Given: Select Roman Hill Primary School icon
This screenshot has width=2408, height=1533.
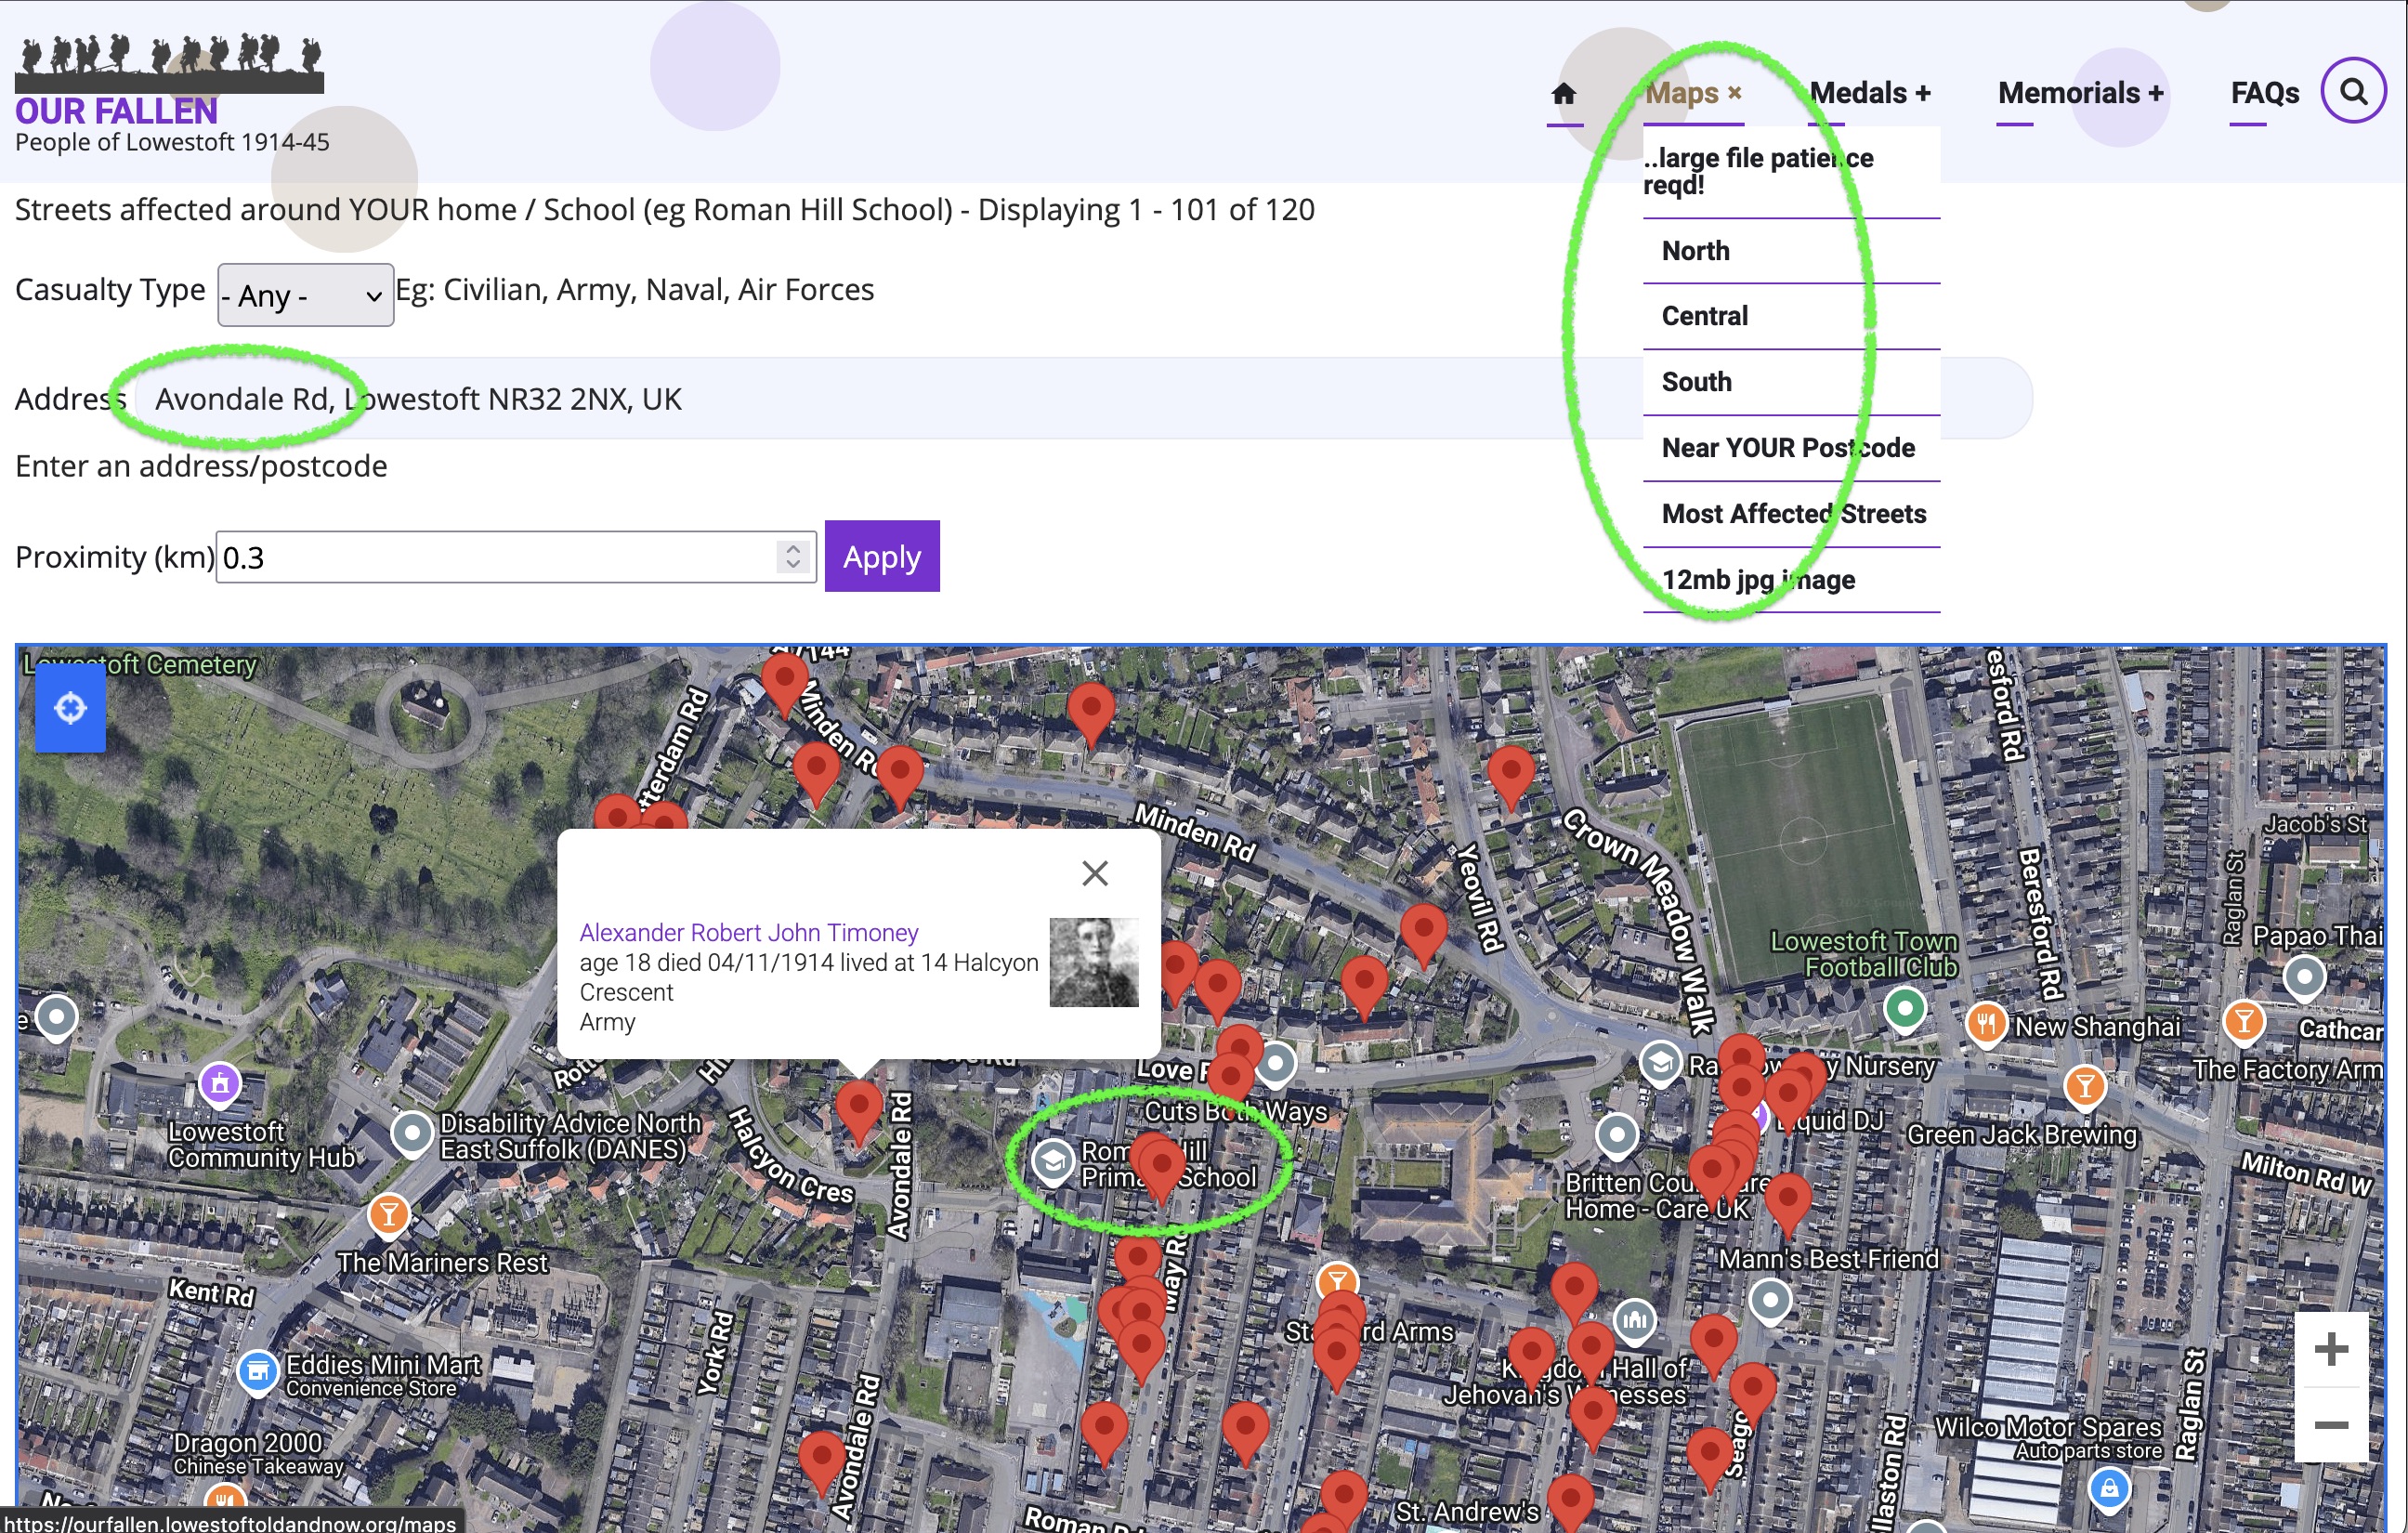Looking at the screenshot, I should pyautogui.click(x=1052, y=1162).
